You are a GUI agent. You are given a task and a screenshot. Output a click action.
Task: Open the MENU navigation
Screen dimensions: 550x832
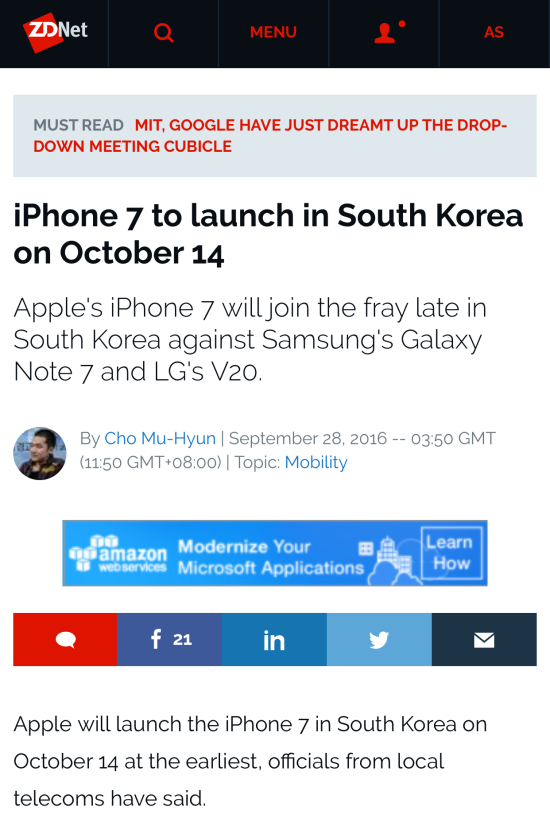pos(273,32)
